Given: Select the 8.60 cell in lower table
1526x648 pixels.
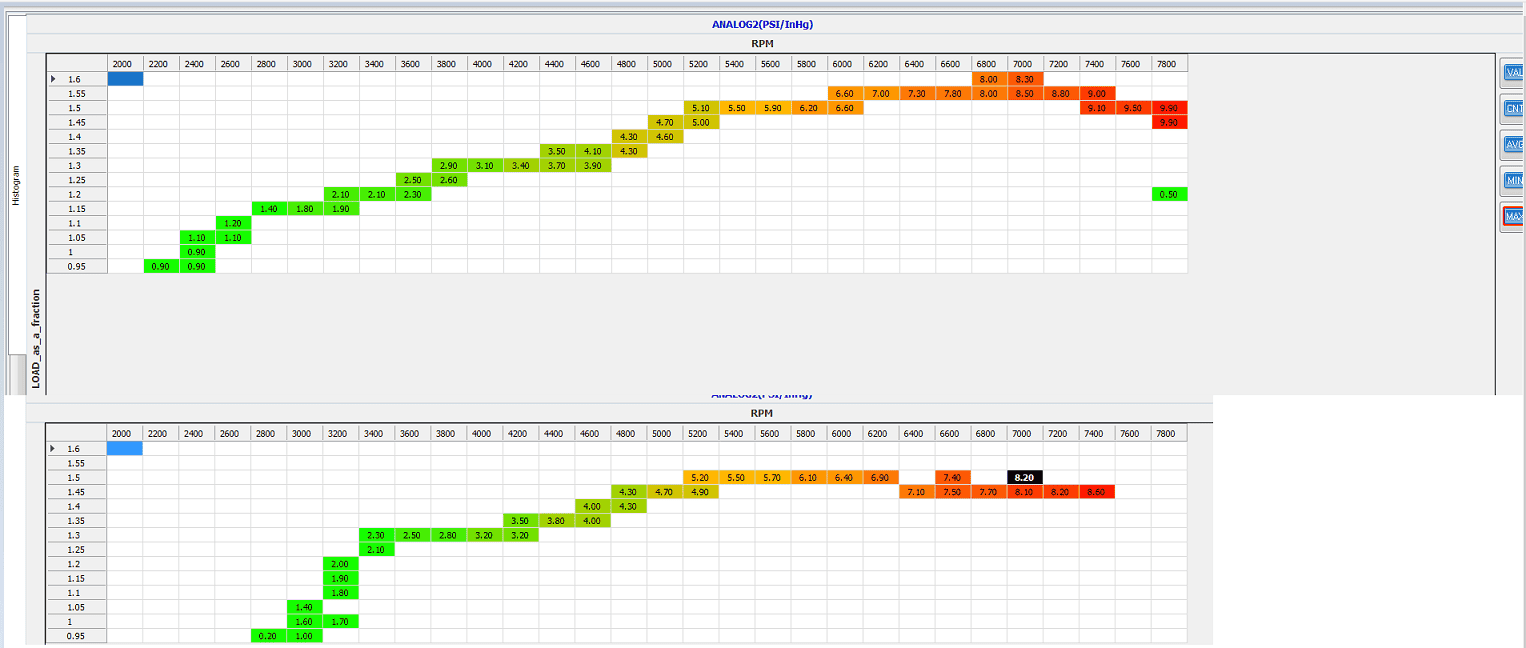Looking at the screenshot, I should pyautogui.click(x=1097, y=492).
